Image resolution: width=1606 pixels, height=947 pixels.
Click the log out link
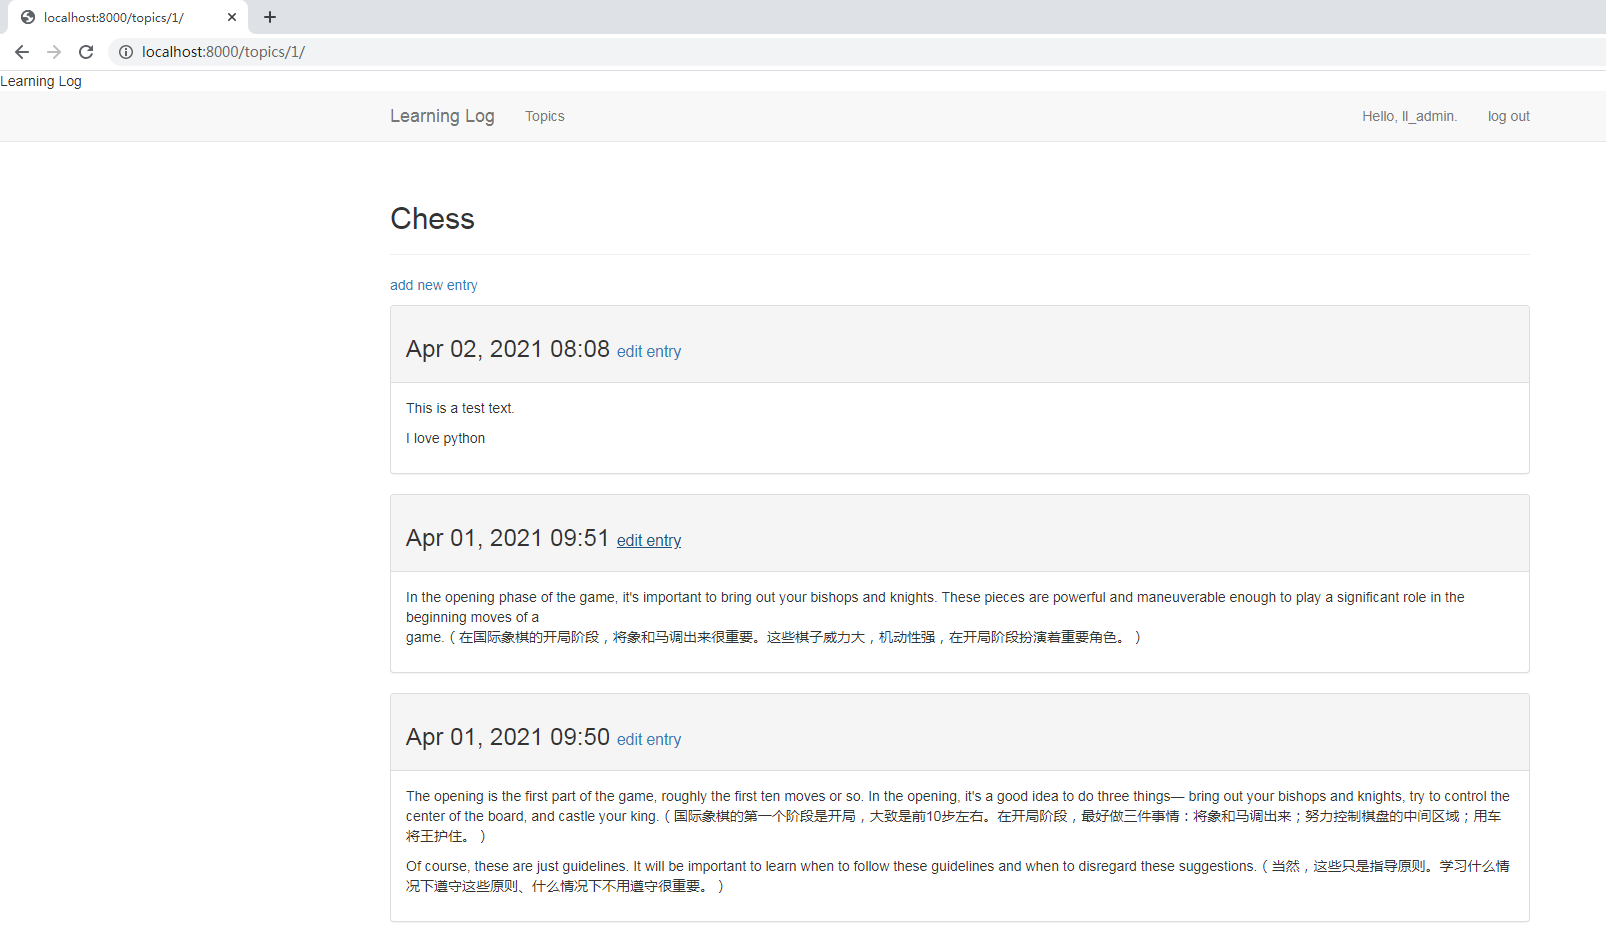(x=1508, y=116)
